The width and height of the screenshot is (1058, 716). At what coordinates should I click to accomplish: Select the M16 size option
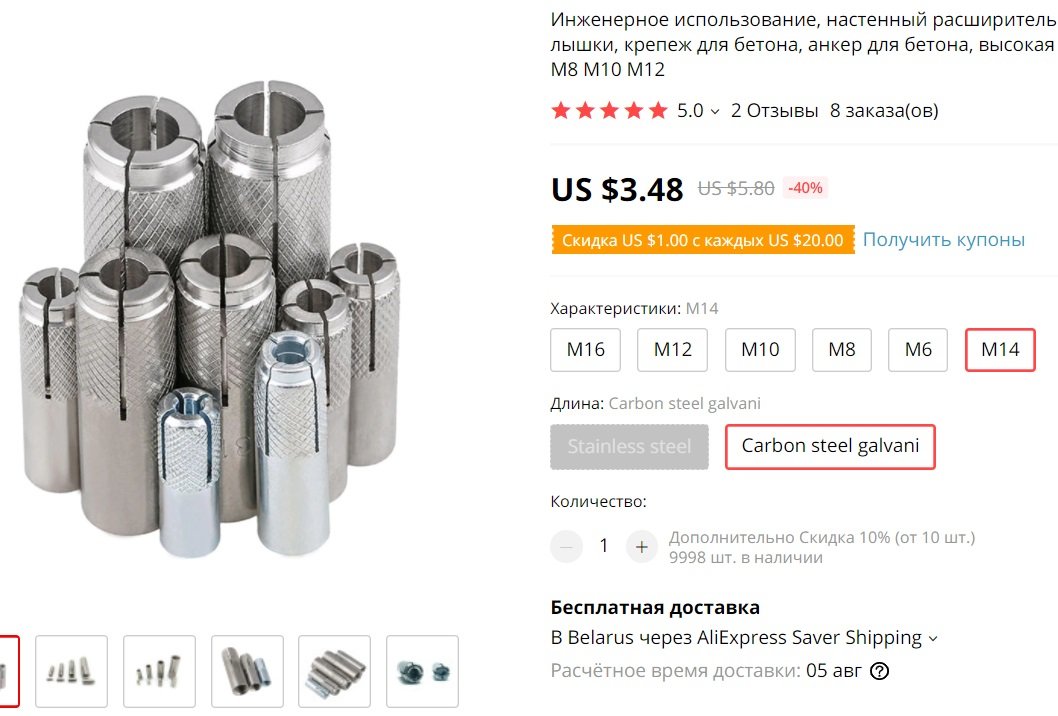point(585,350)
